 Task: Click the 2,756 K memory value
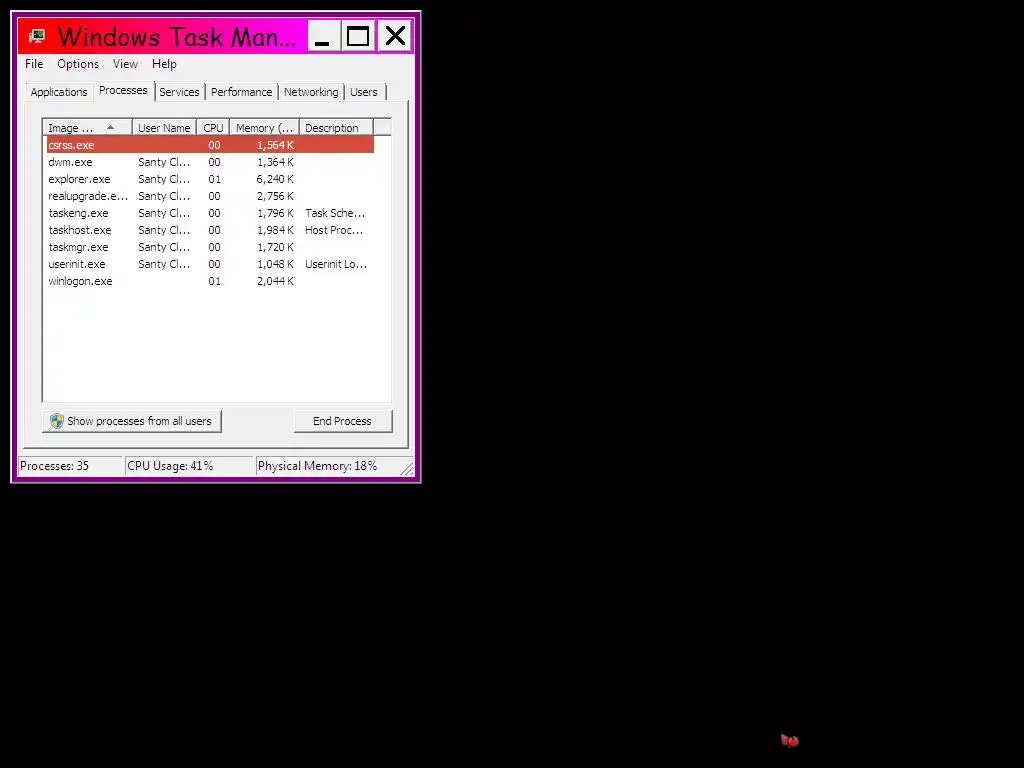pyautogui.click(x=275, y=196)
